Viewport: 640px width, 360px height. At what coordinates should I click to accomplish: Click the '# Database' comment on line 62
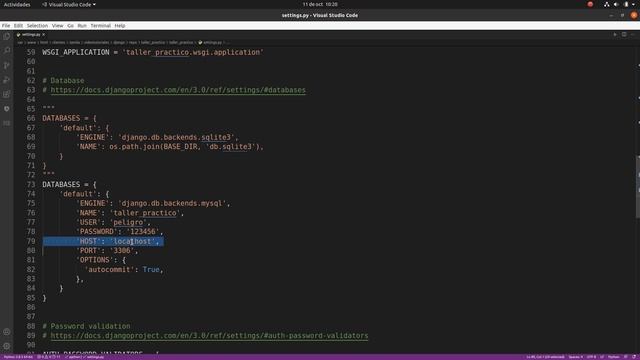coord(63,81)
